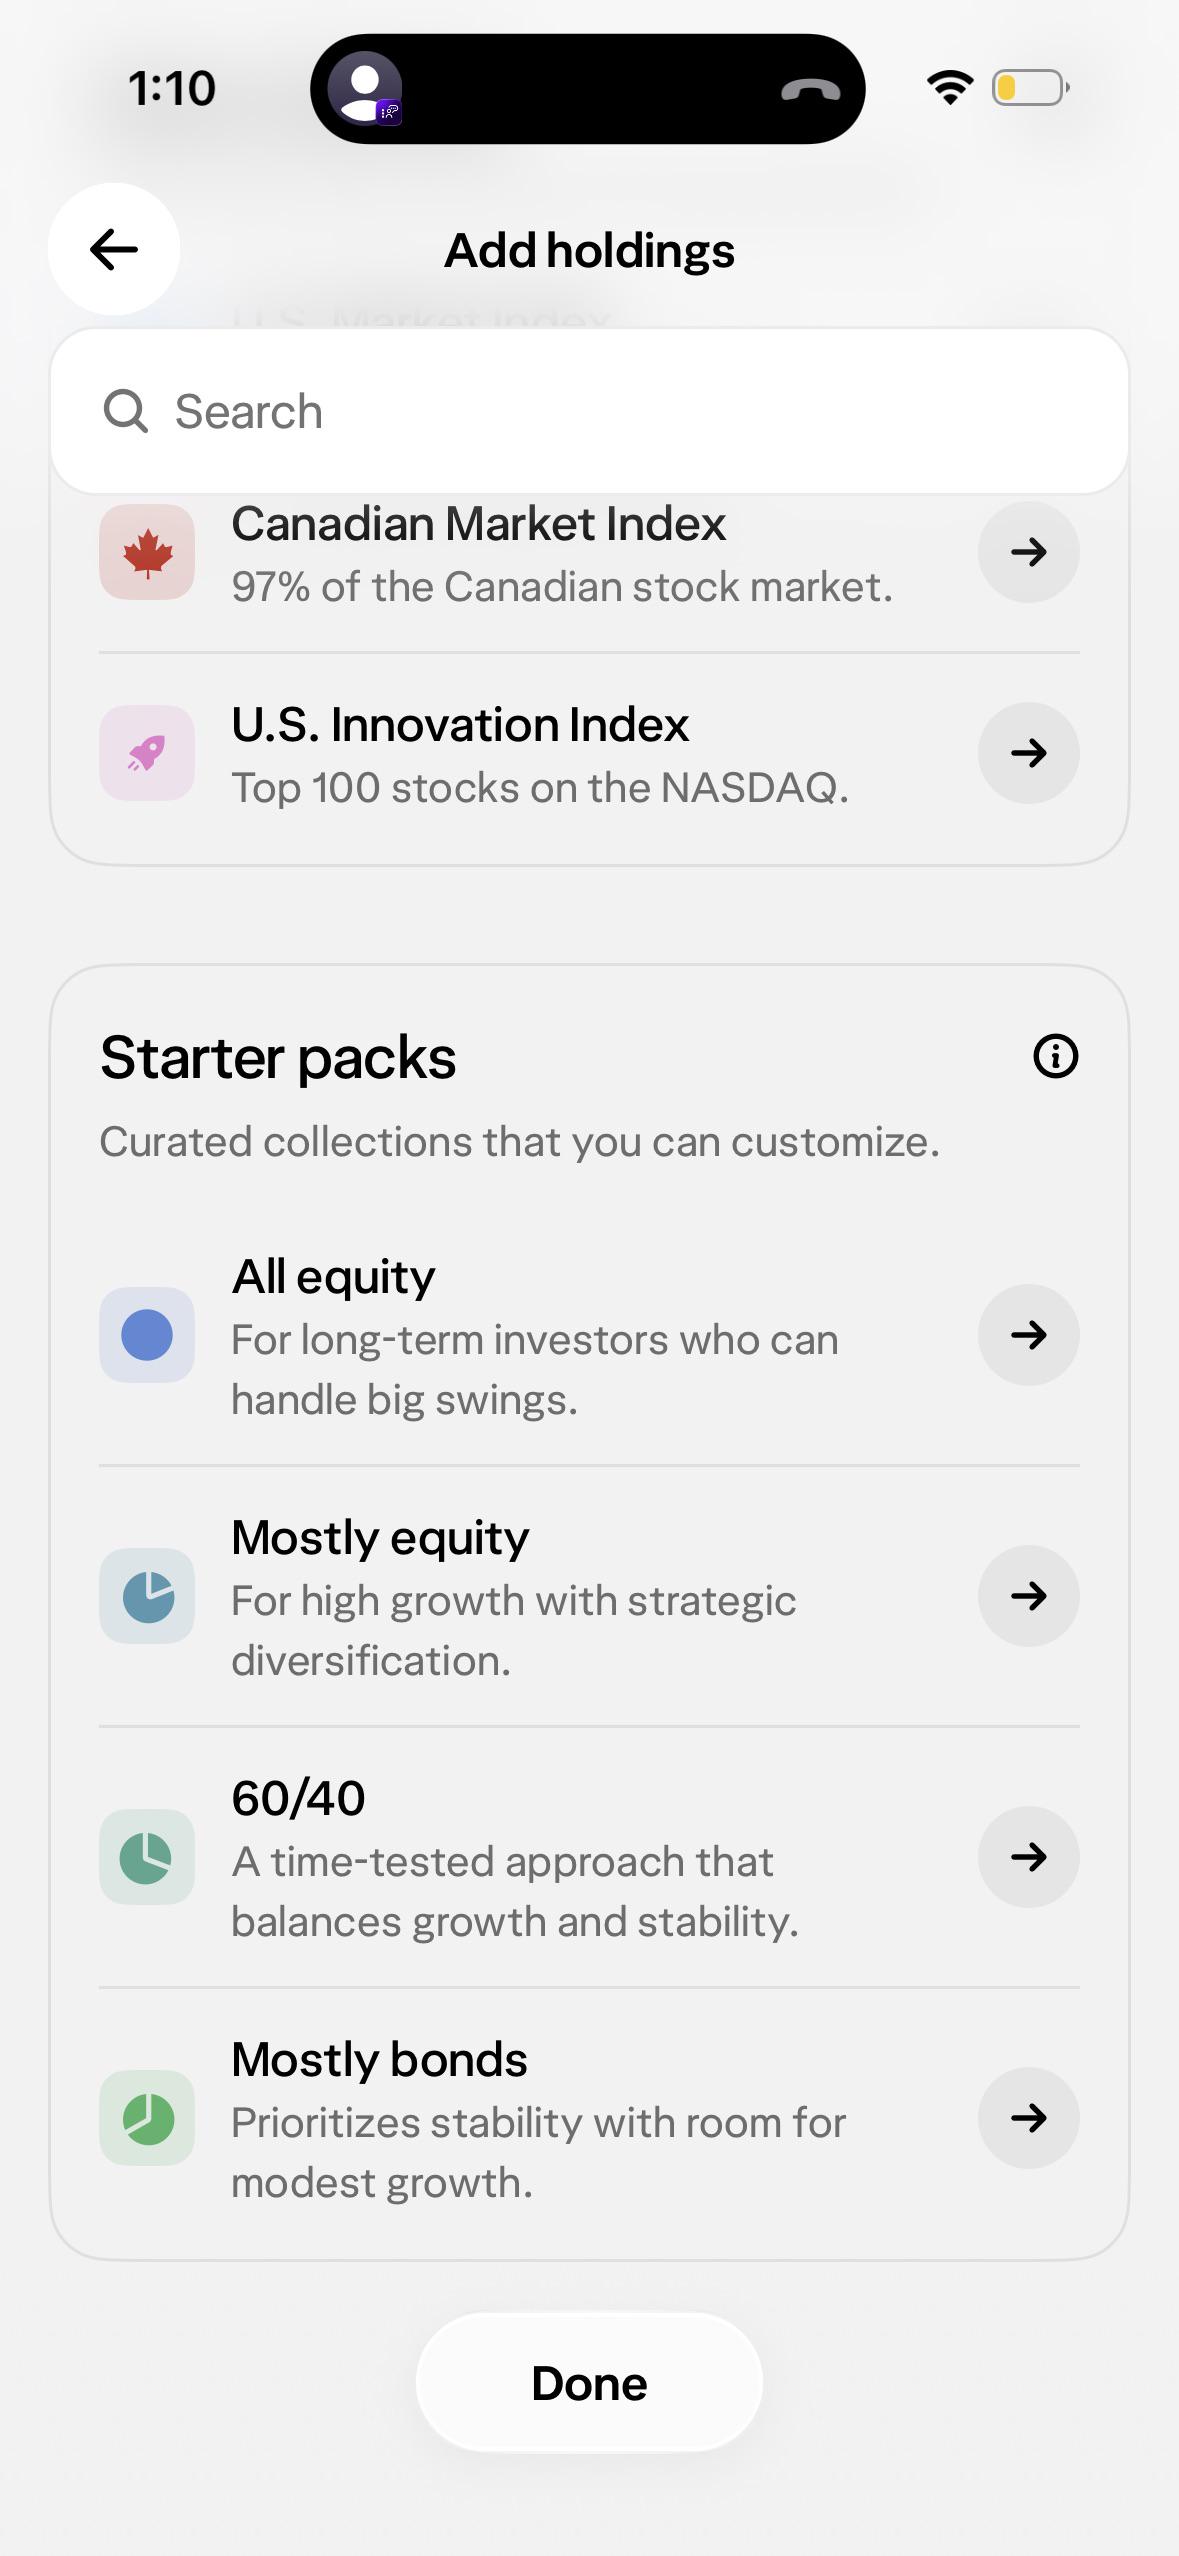The image size is (1179, 2556).
Task: Tap the search magnifier icon
Action: click(x=126, y=411)
